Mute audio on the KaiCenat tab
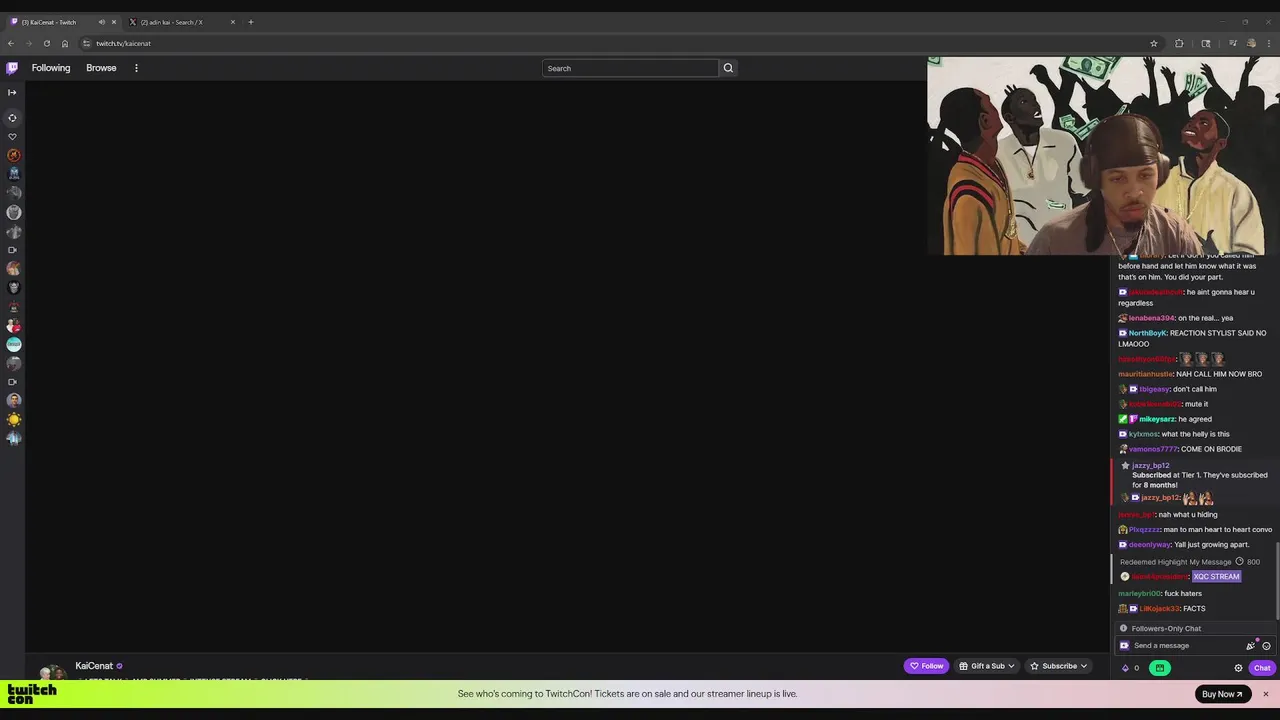The image size is (1280, 720). click(101, 22)
